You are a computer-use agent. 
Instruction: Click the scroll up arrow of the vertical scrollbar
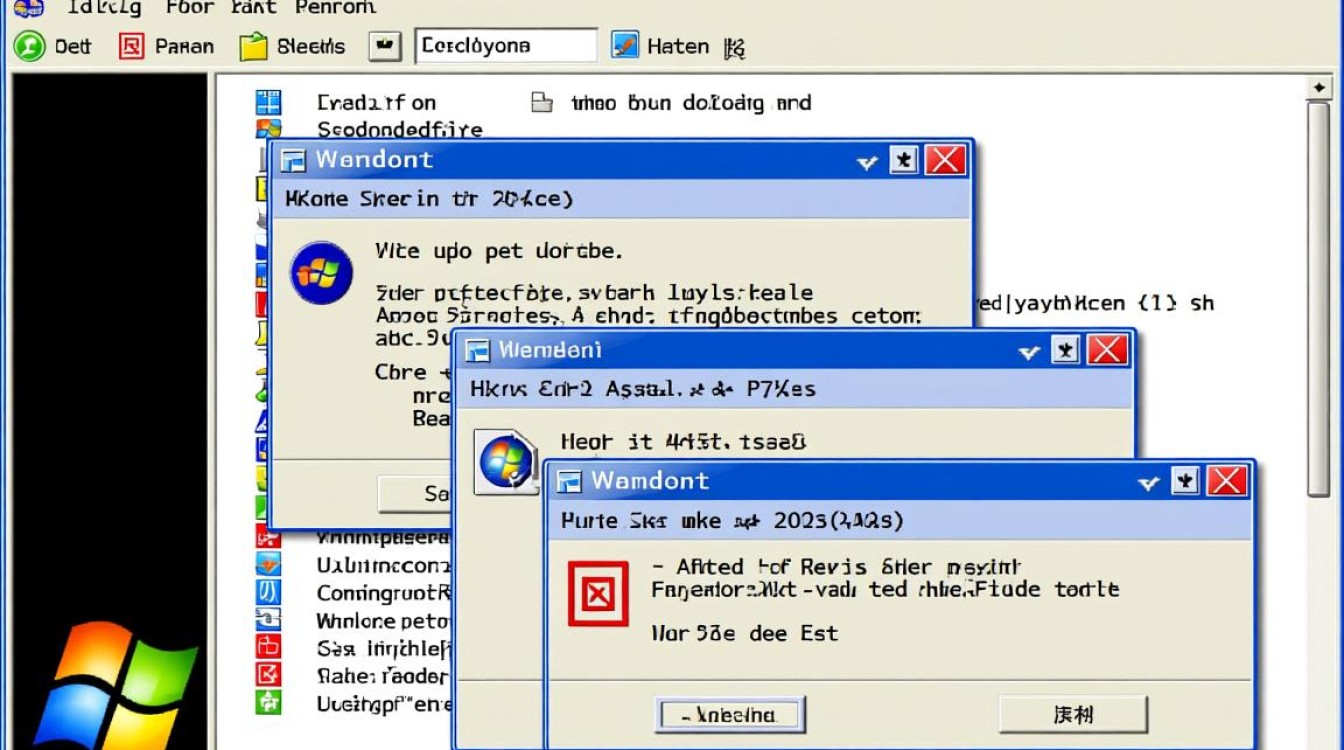click(x=1319, y=89)
